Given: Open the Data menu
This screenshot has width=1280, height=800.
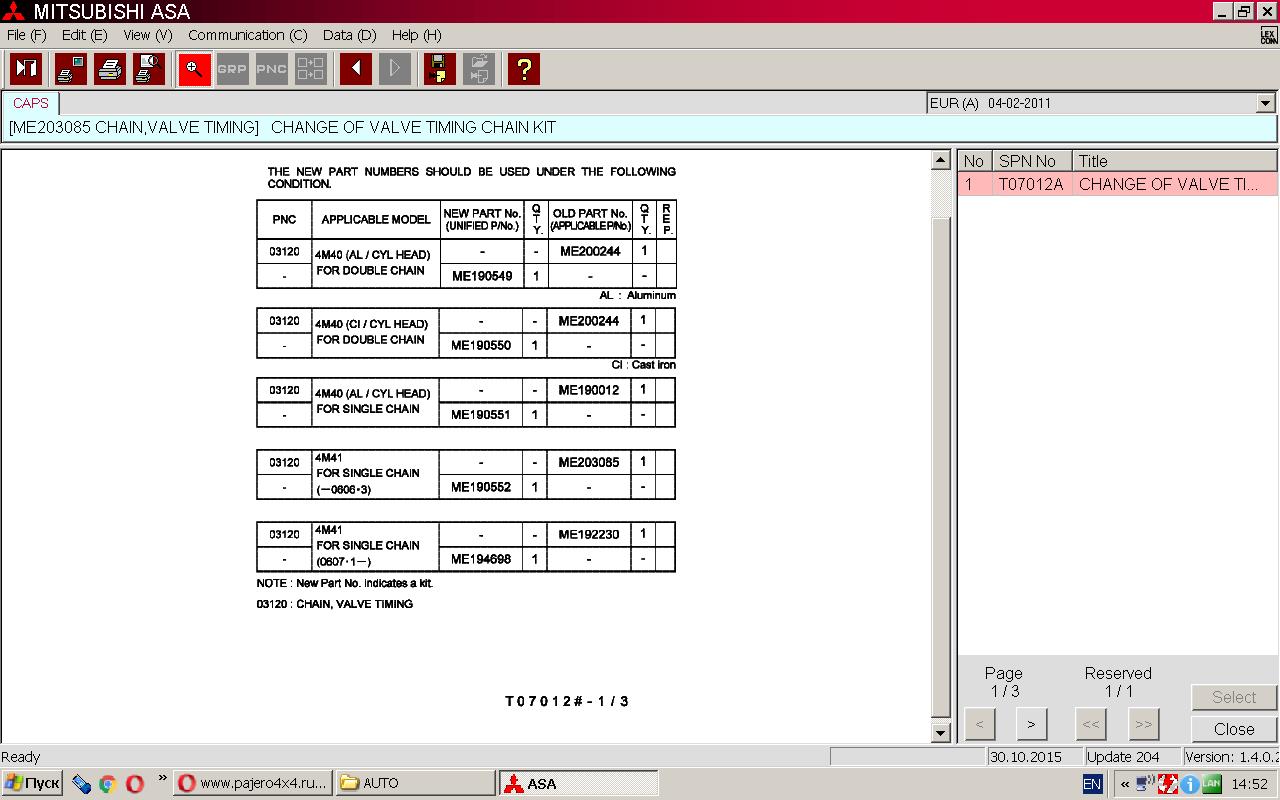Looking at the screenshot, I should [x=349, y=35].
